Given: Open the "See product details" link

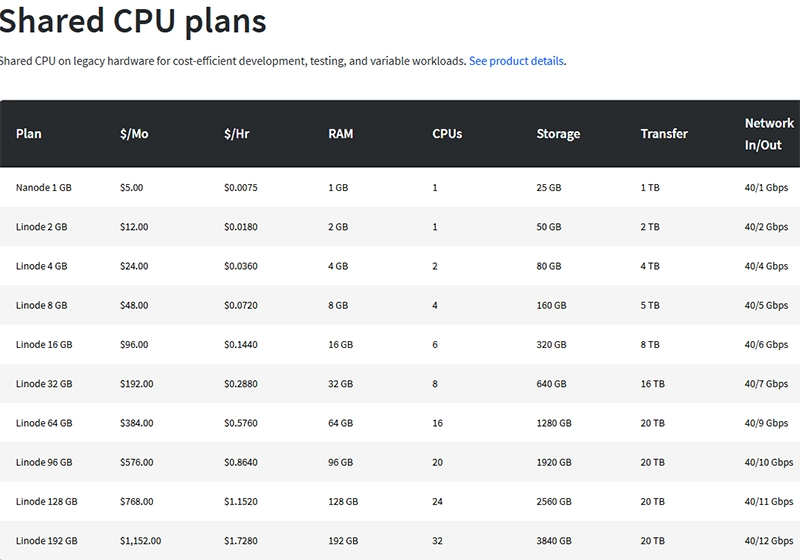Looking at the screenshot, I should point(516,61).
